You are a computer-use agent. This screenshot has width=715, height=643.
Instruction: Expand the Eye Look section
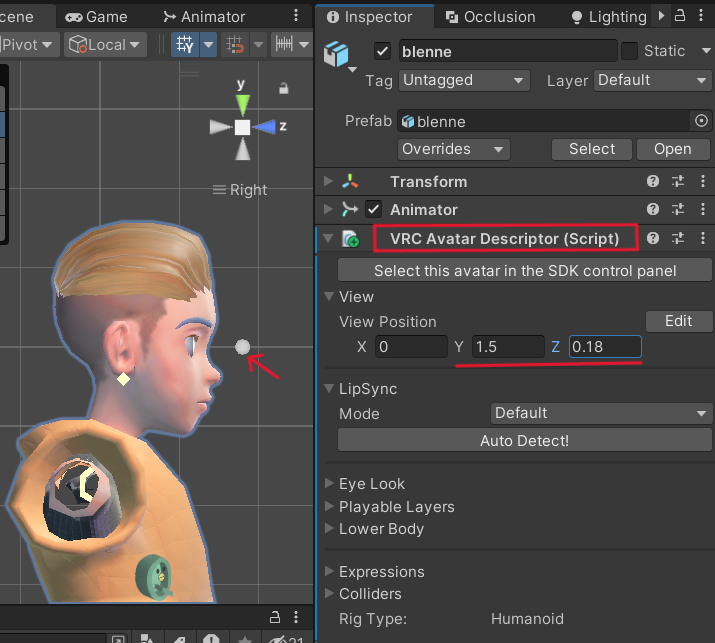(371, 484)
